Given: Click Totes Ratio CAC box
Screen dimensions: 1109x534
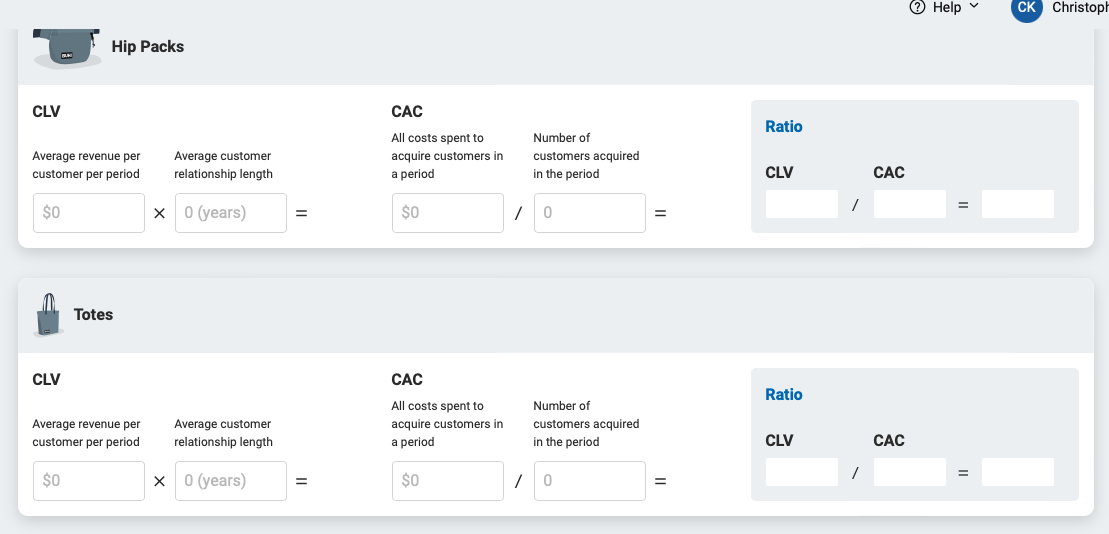Looking at the screenshot, I should coord(910,472).
